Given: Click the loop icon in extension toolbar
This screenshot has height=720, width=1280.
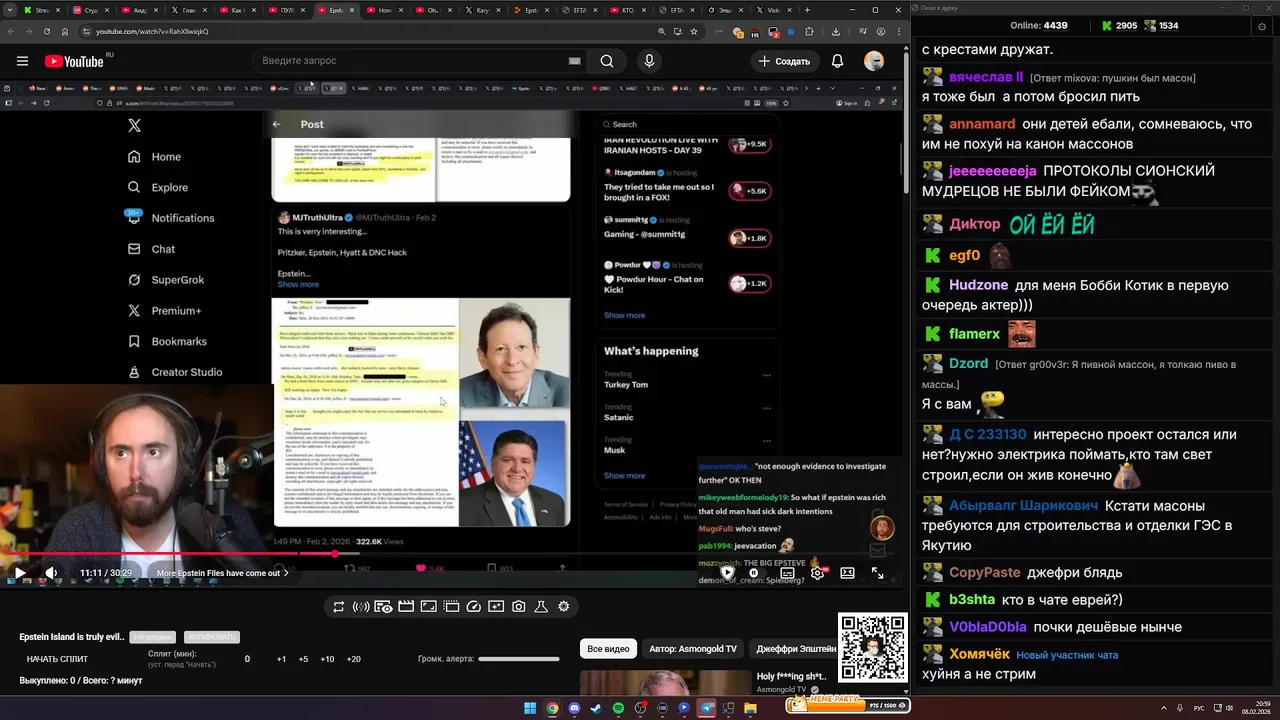Looking at the screenshot, I should point(339,606).
